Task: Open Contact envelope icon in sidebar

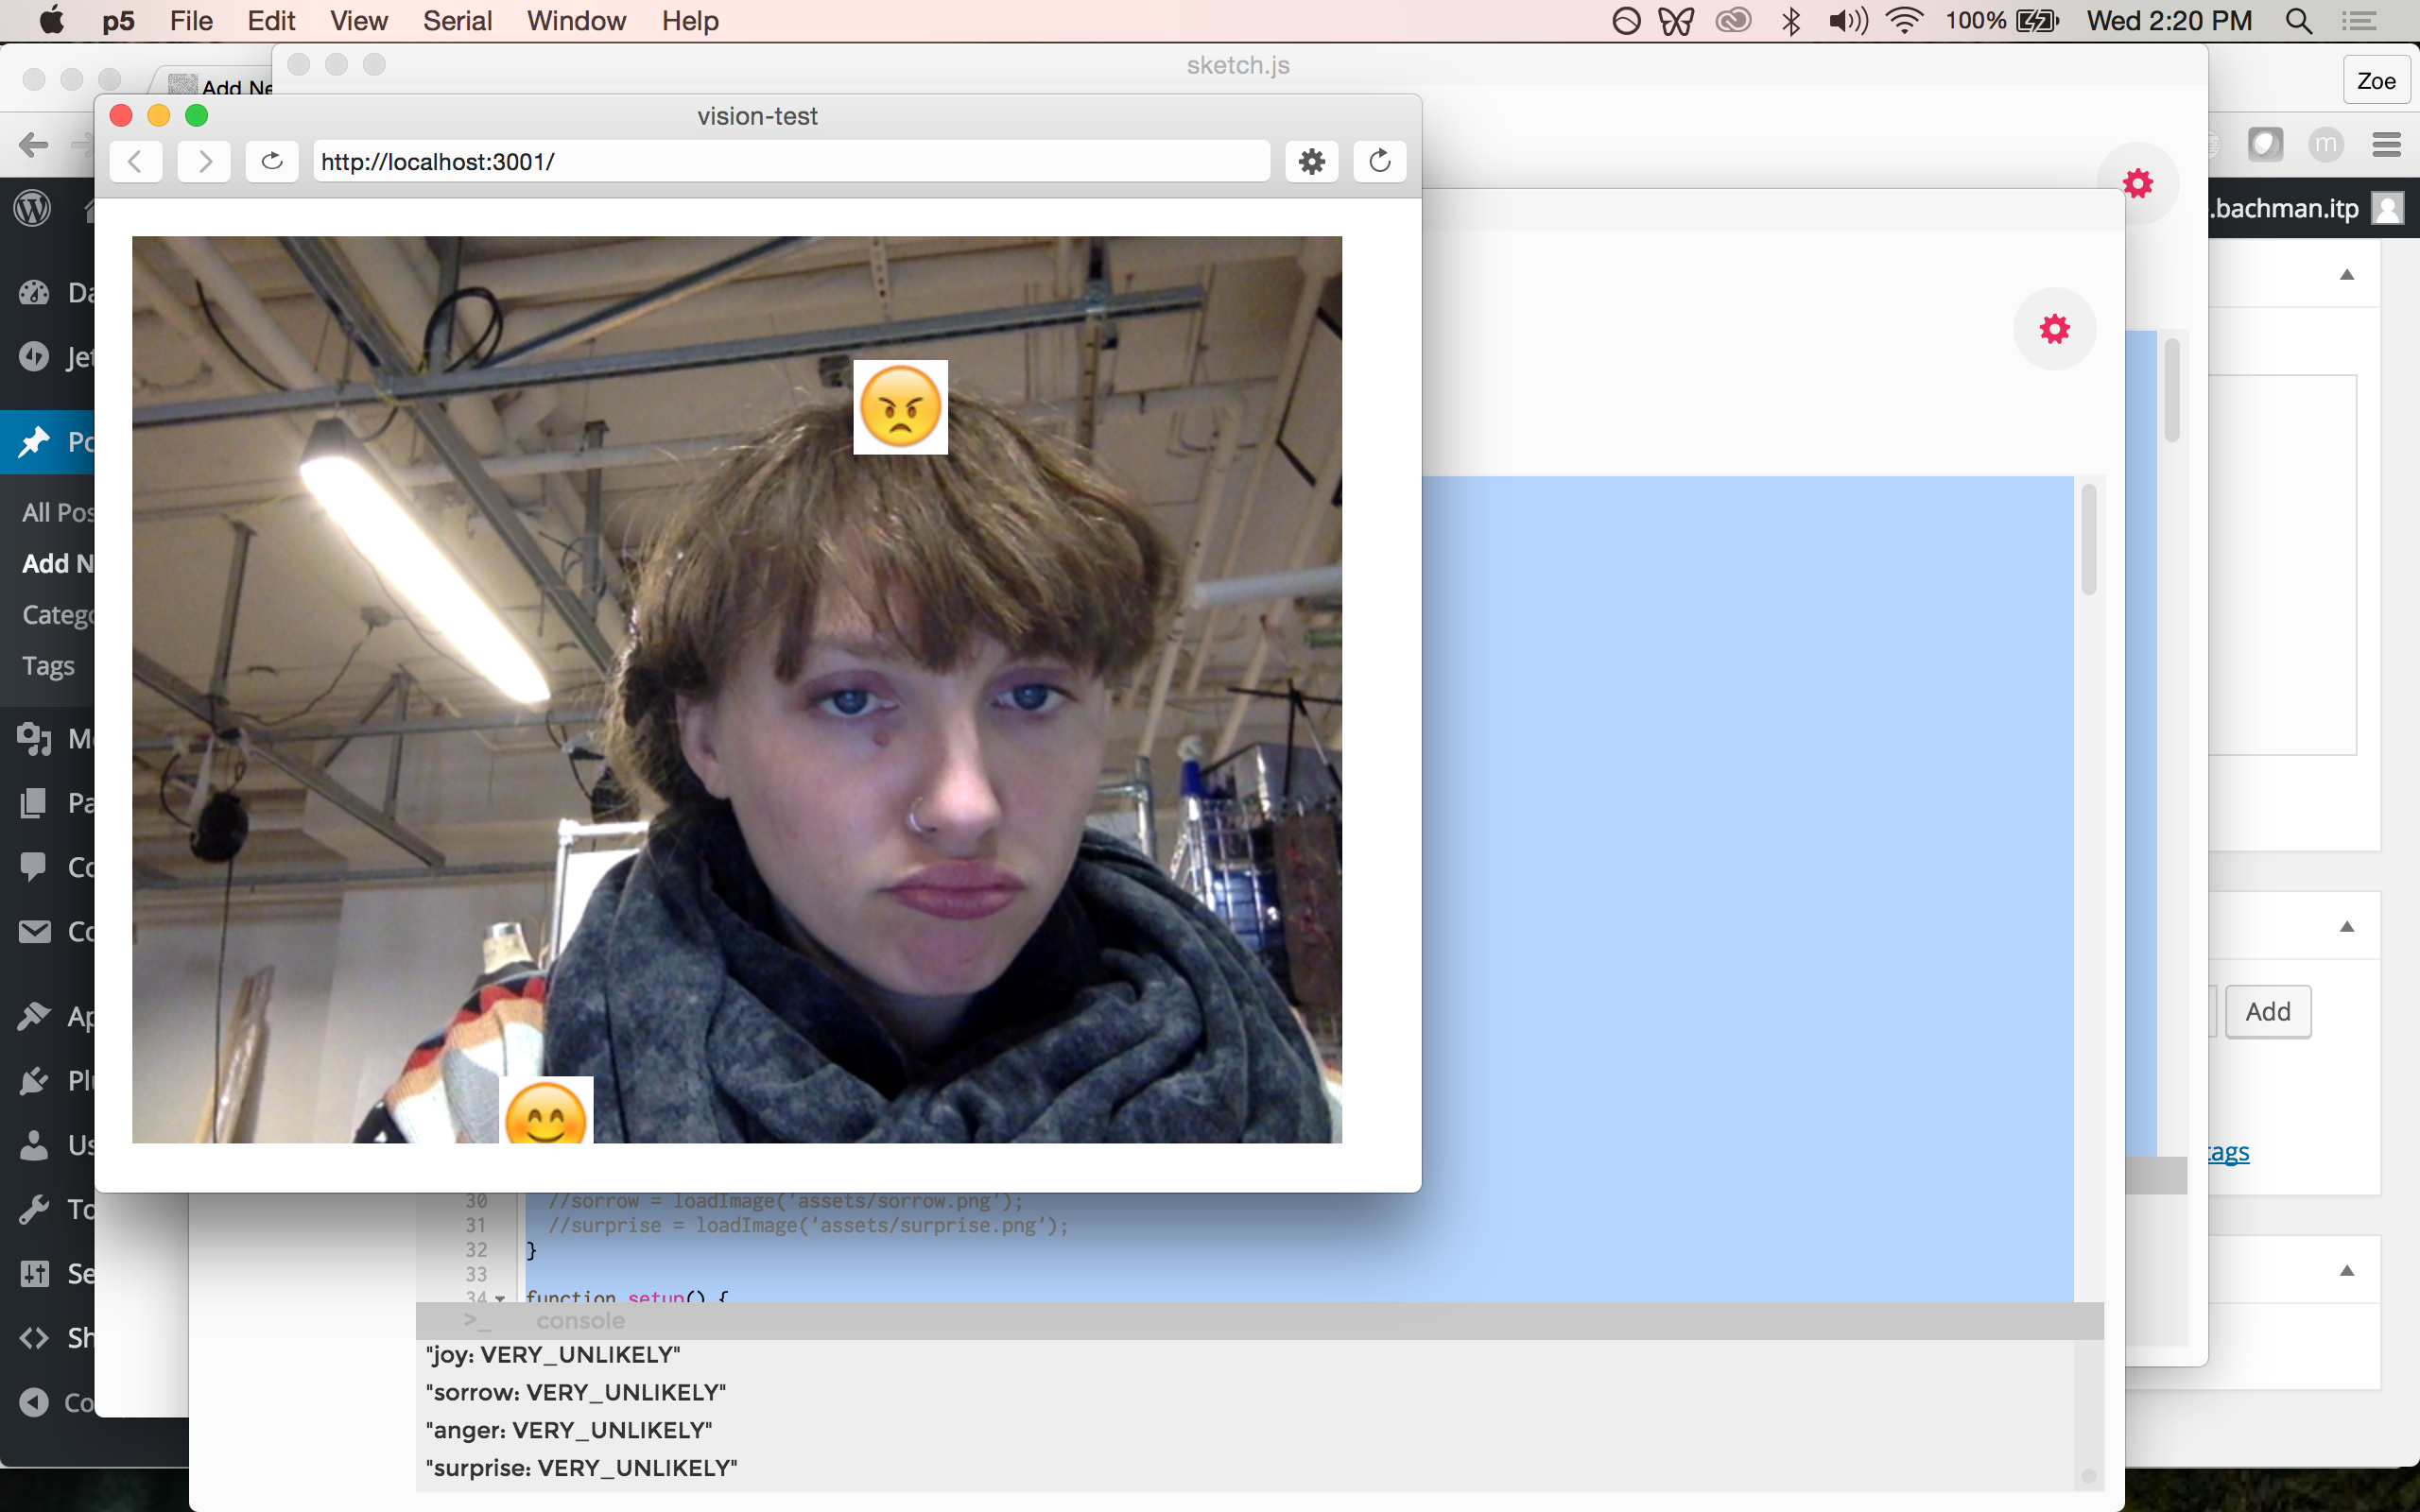Action: pos(34,931)
